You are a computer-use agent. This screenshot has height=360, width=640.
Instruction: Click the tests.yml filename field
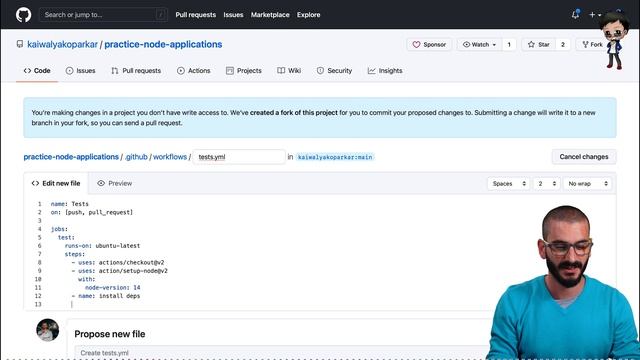pos(239,157)
